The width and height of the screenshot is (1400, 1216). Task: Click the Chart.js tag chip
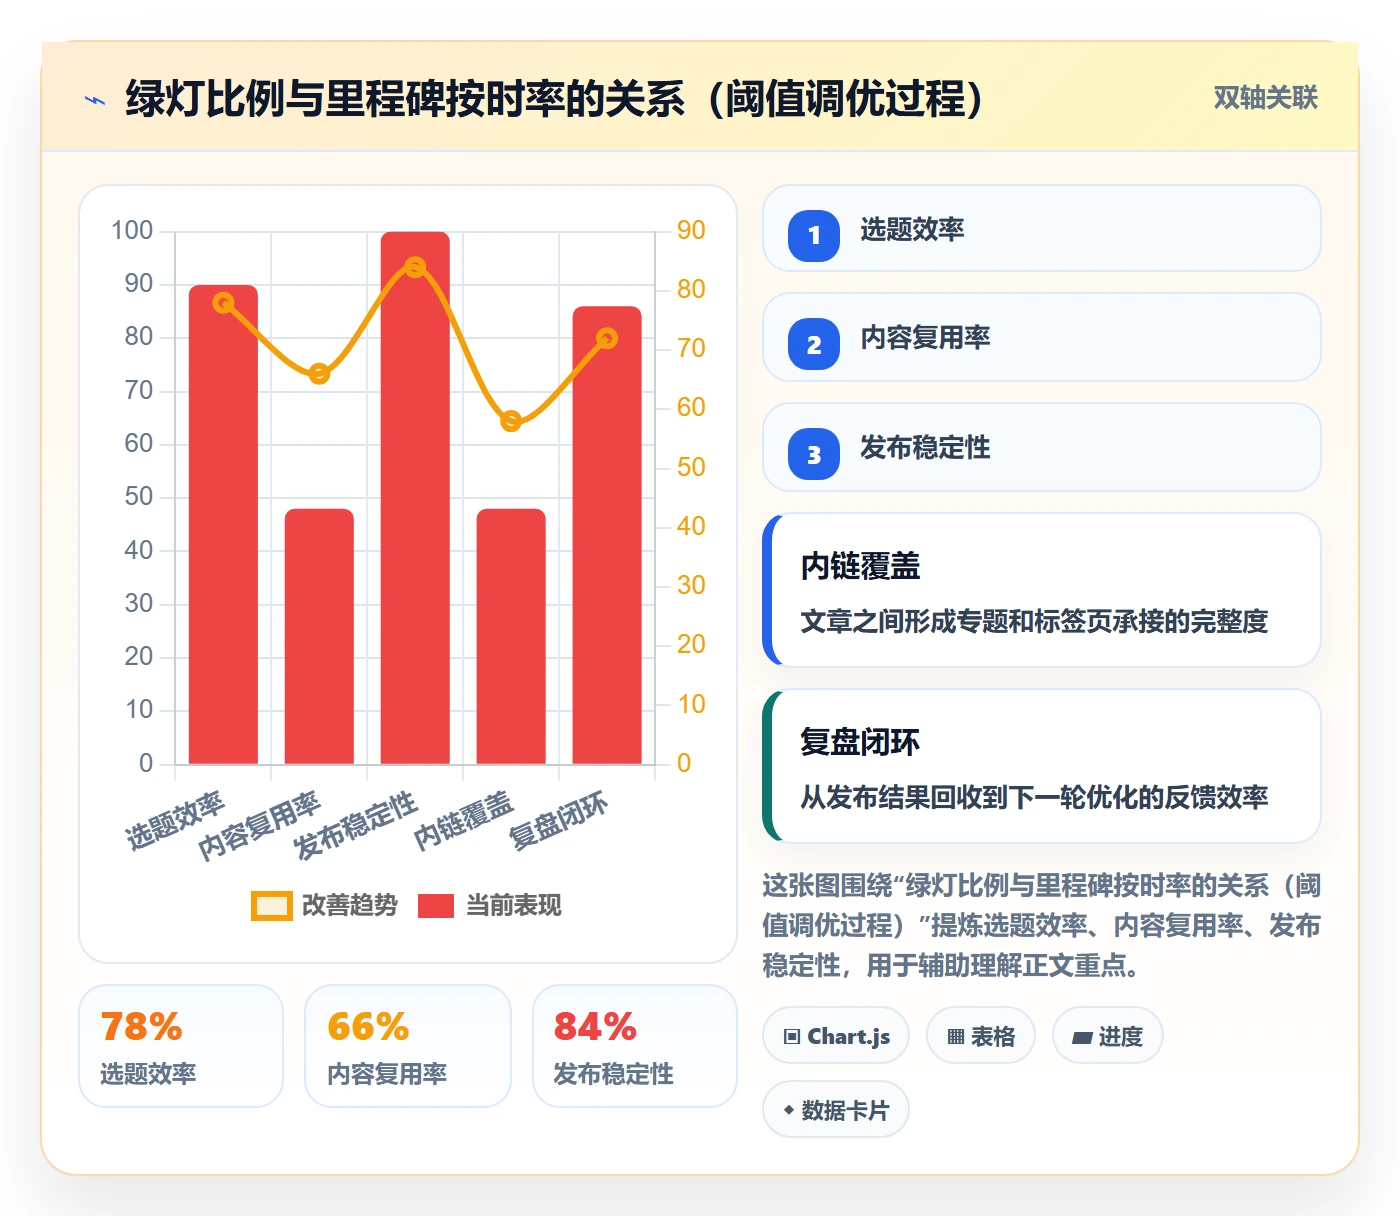click(x=836, y=1036)
